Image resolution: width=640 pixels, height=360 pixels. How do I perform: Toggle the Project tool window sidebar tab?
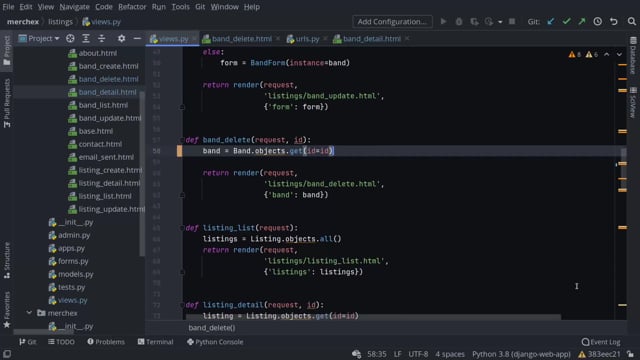tap(7, 51)
